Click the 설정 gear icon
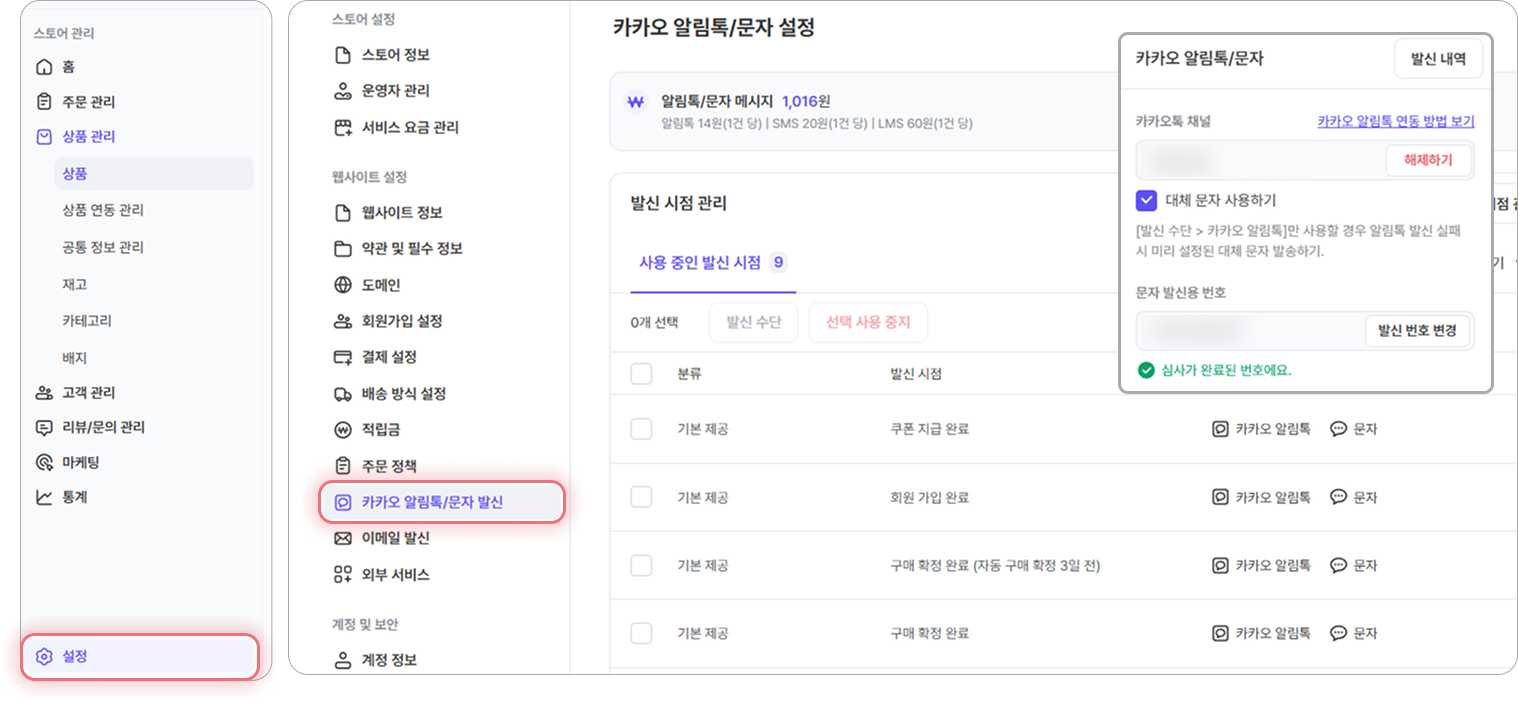 coord(44,657)
